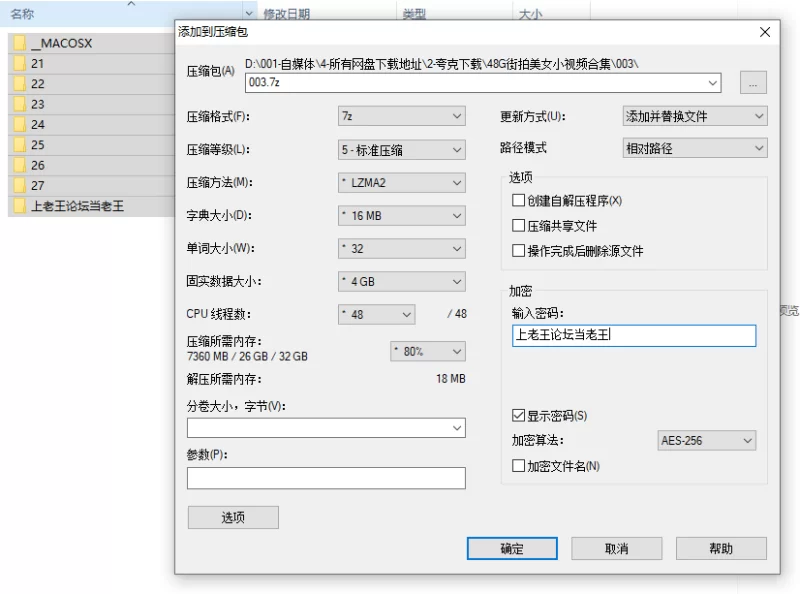Screen dimensions: 800x594
Task: Open the CPU 线程数 48 dropdown
Action: click(377, 314)
